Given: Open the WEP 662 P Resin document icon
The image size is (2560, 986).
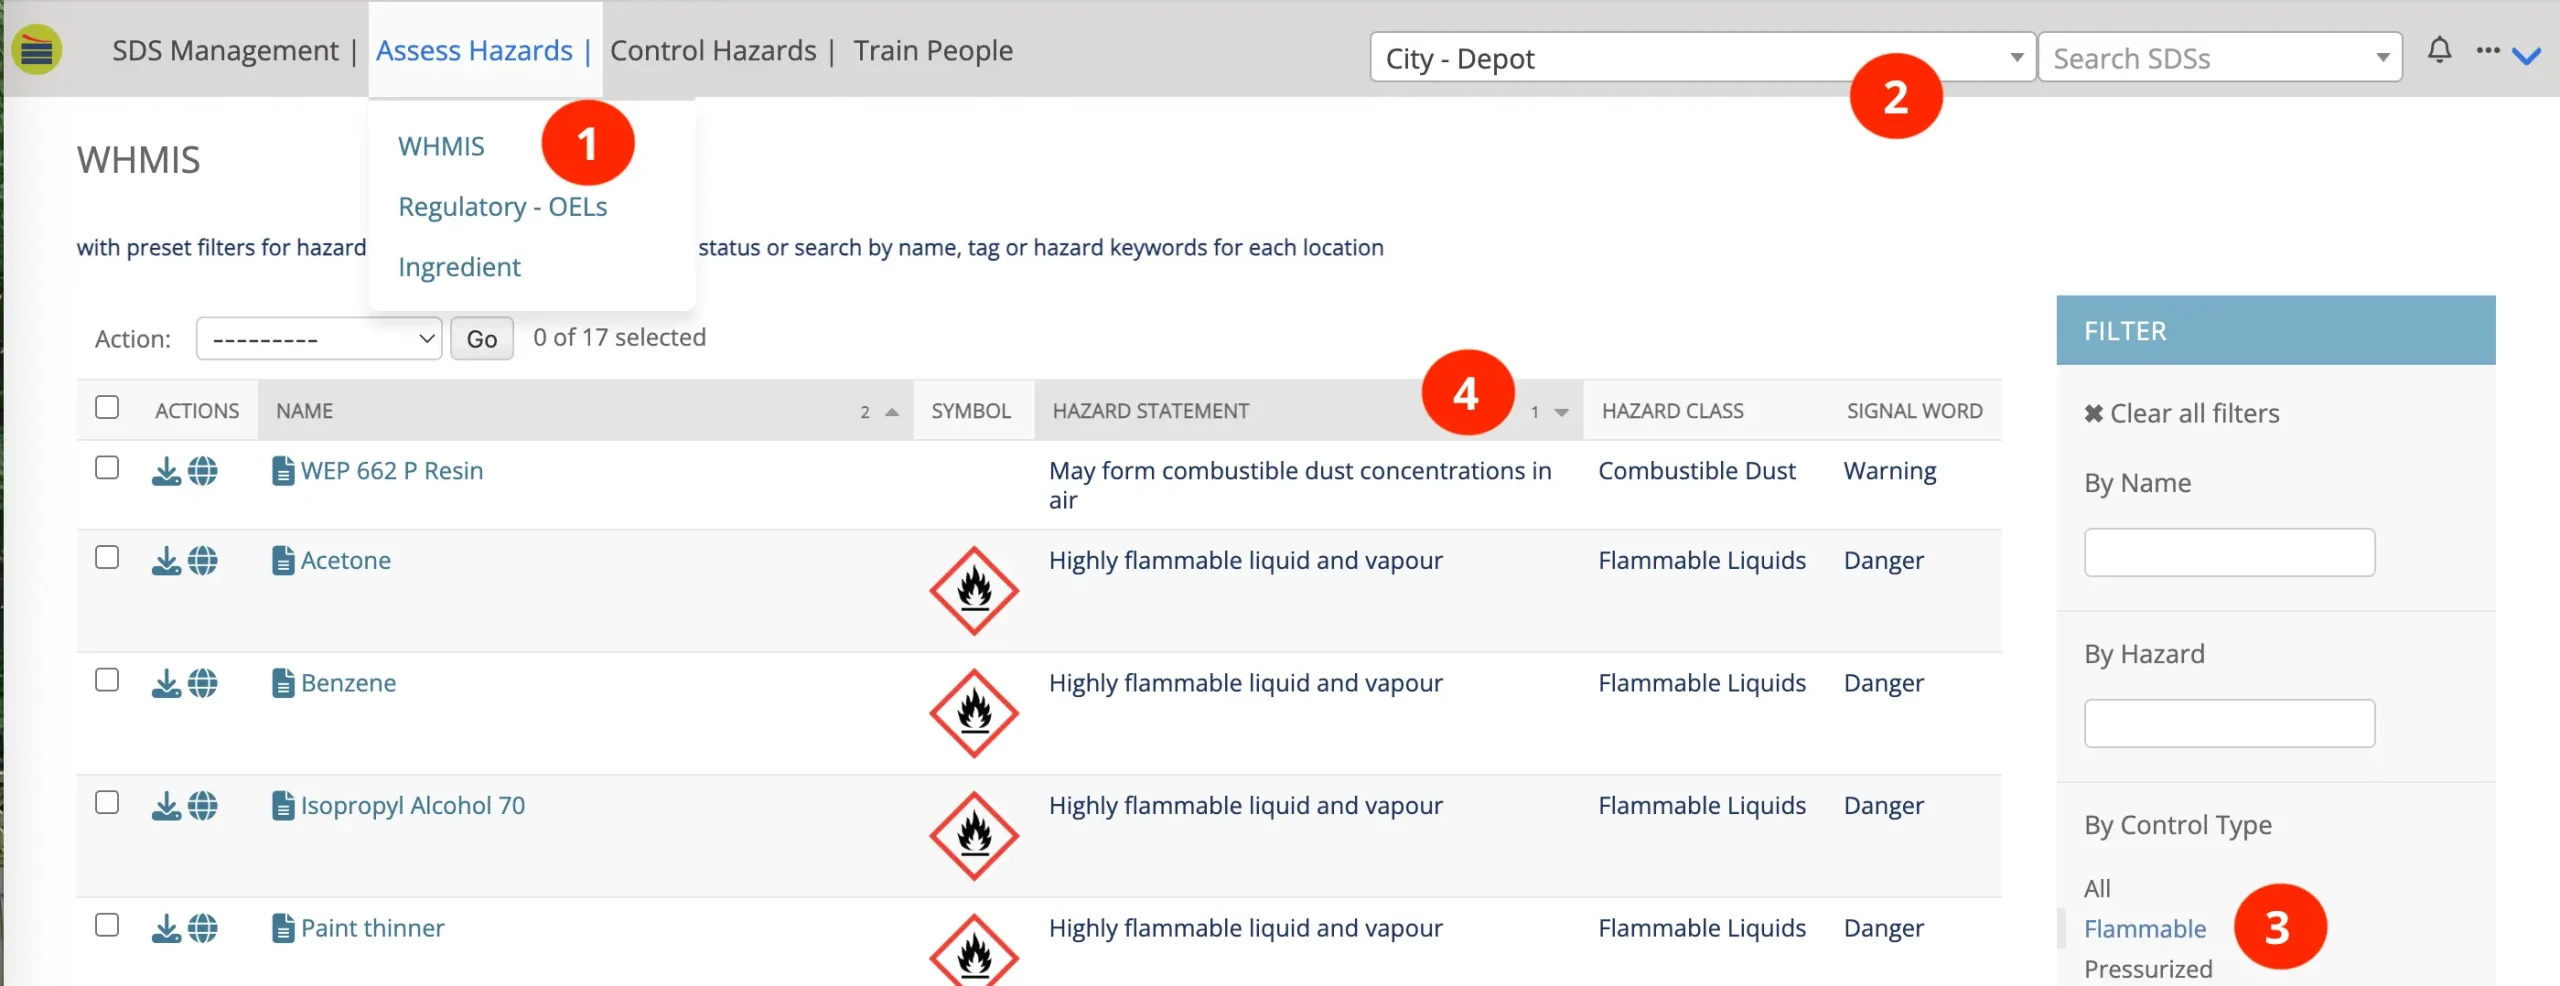Looking at the screenshot, I should (x=283, y=471).
